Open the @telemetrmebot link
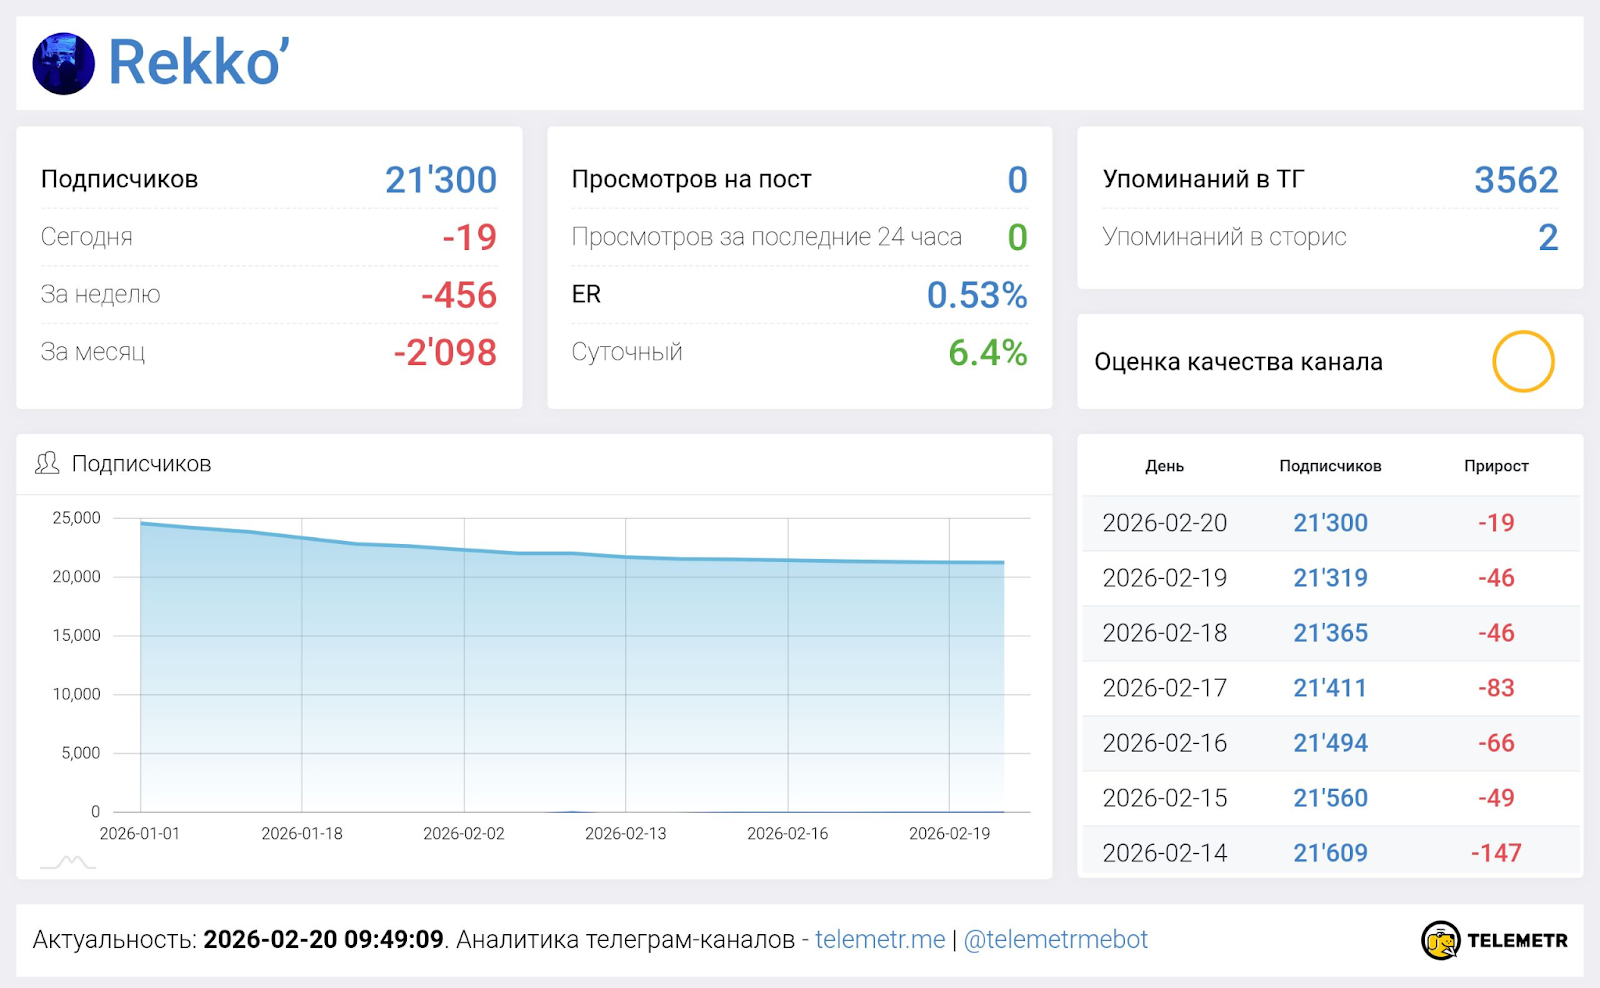The width and height of the screenshot is (1600, 988). pos(1055,940)
